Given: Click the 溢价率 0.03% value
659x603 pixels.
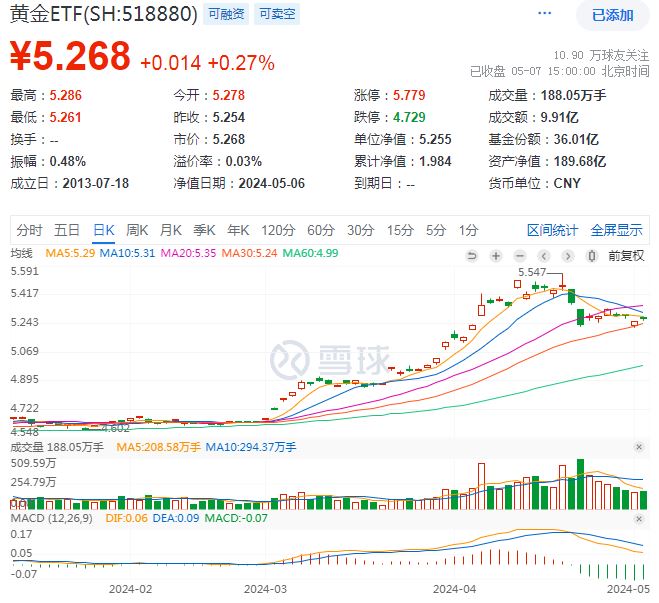Looking at the screenshot, I should tap(244, 161).
